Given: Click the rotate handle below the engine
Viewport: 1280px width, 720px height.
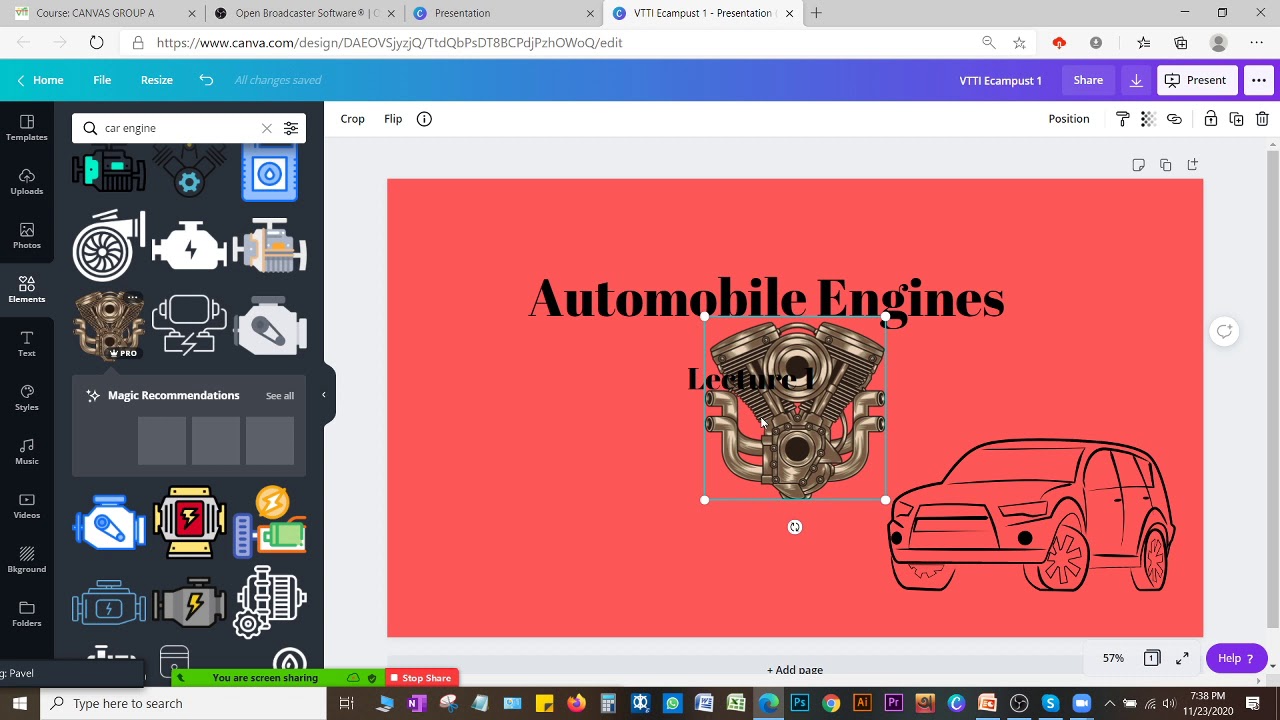Looking at the screenshot, I should 795,527.
